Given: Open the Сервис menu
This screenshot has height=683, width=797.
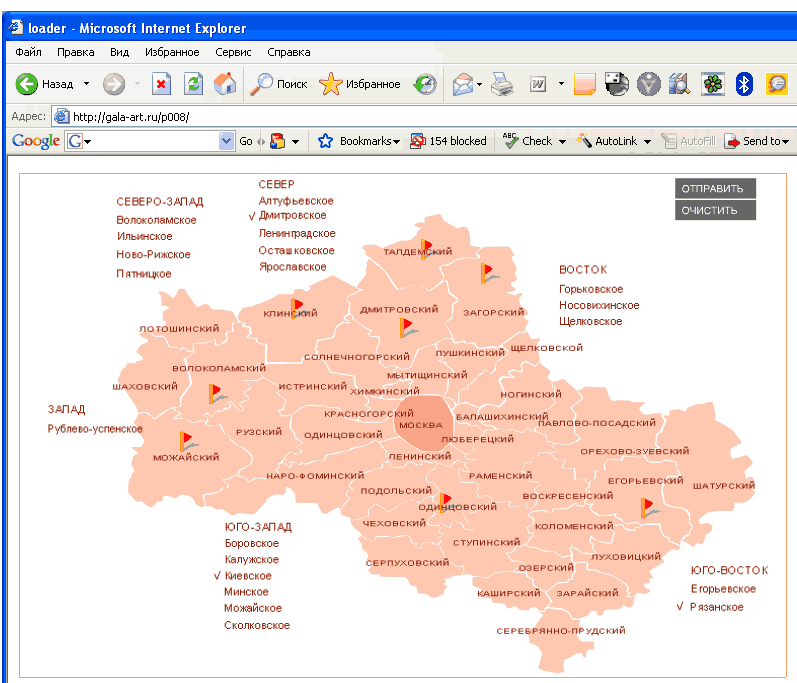Looking at the screenshot, I should tap(233, 52).
